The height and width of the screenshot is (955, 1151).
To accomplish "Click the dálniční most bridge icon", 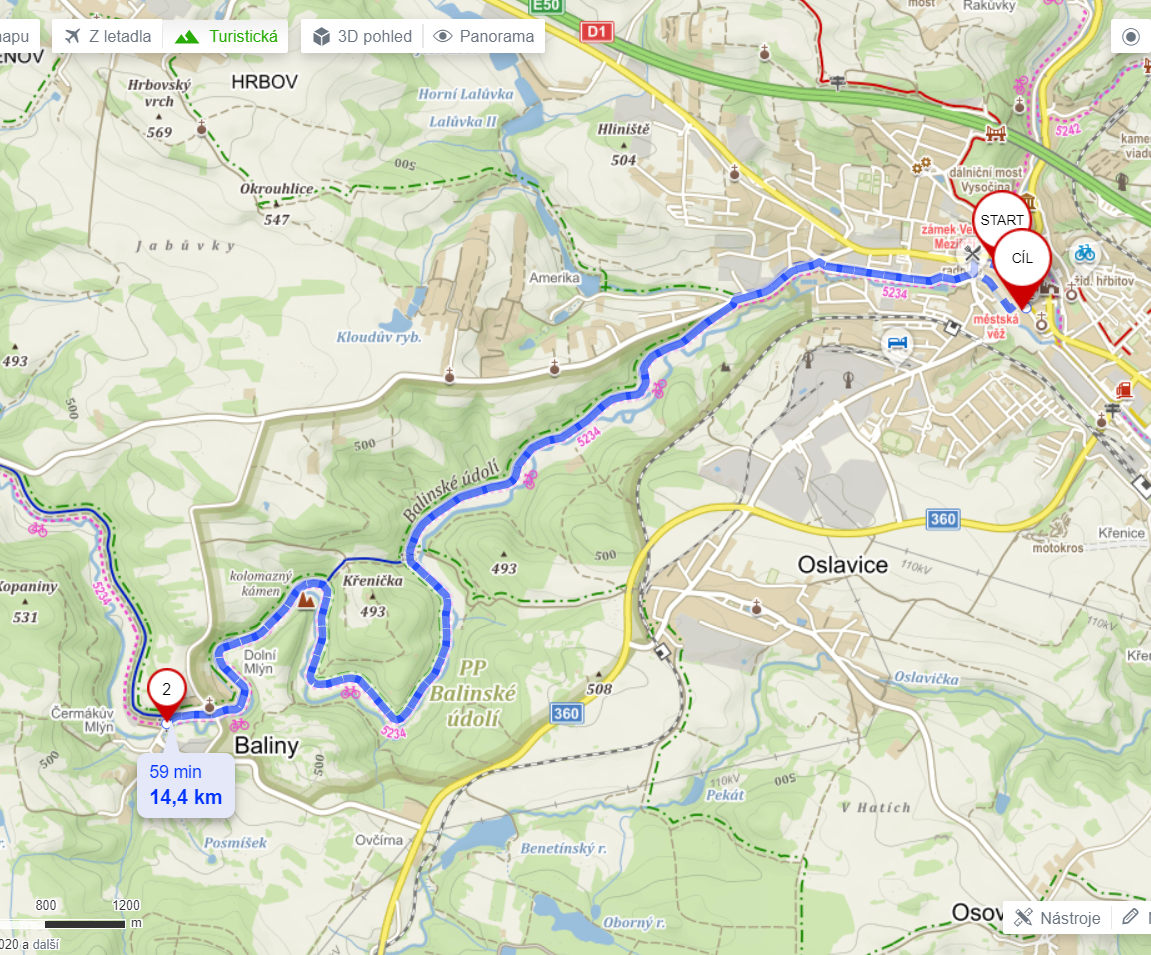I will (x=995, y=134).
